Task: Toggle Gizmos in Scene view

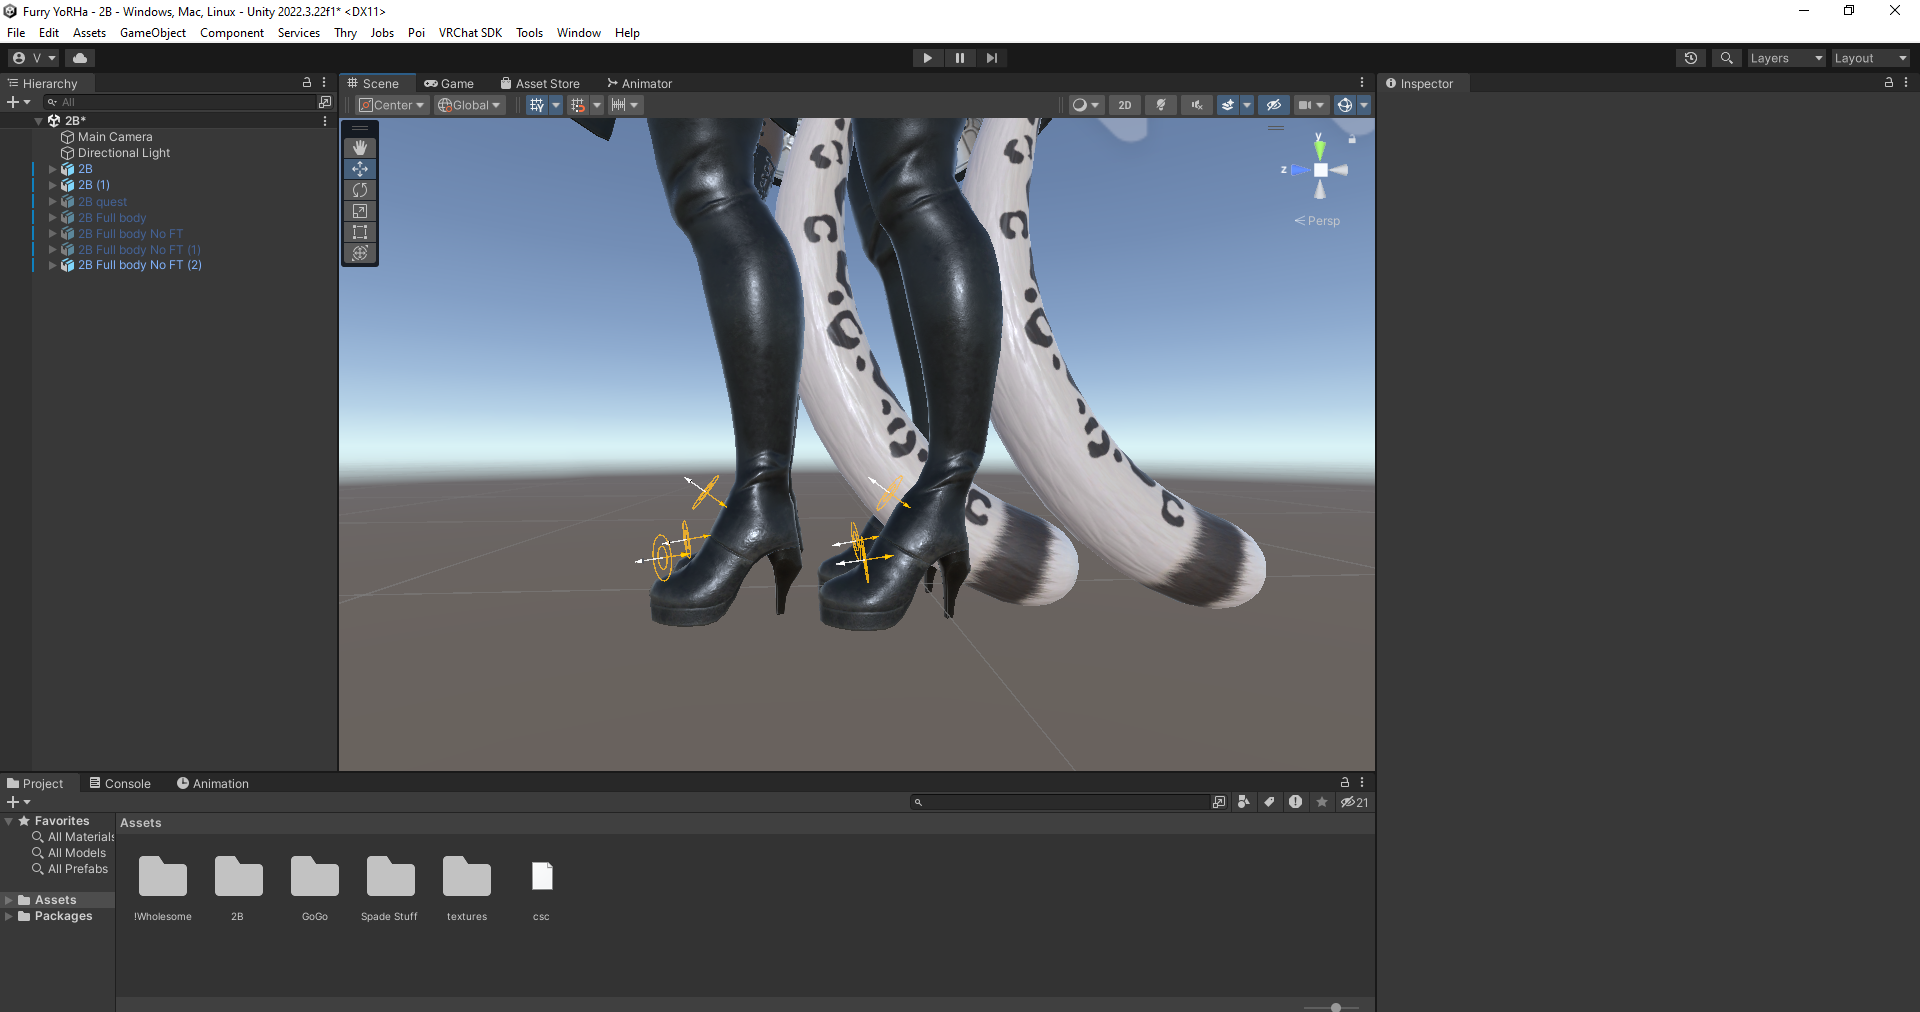Action: [1345, 105]
